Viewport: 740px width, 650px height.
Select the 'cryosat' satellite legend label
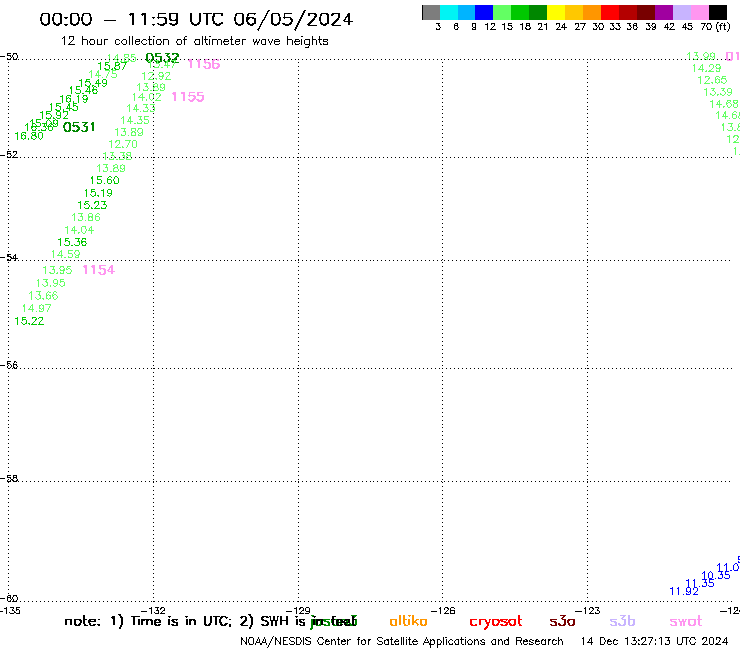click(496, 622)
